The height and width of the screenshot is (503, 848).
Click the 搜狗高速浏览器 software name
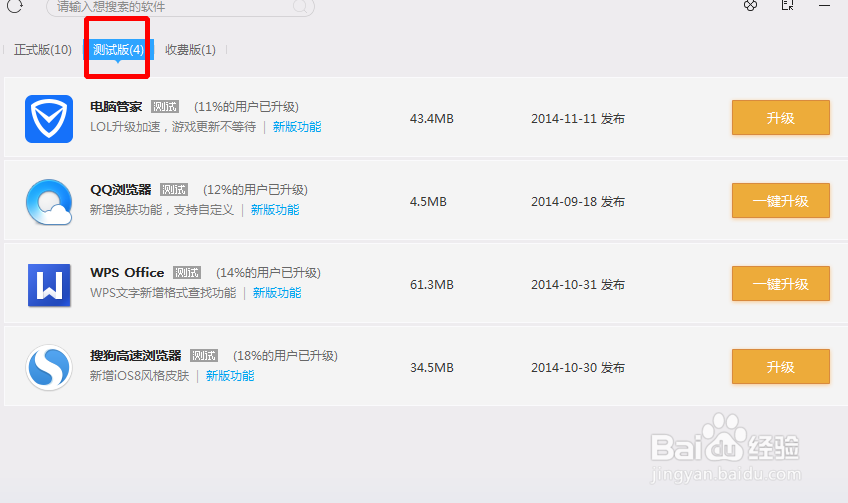pos(136,355)
